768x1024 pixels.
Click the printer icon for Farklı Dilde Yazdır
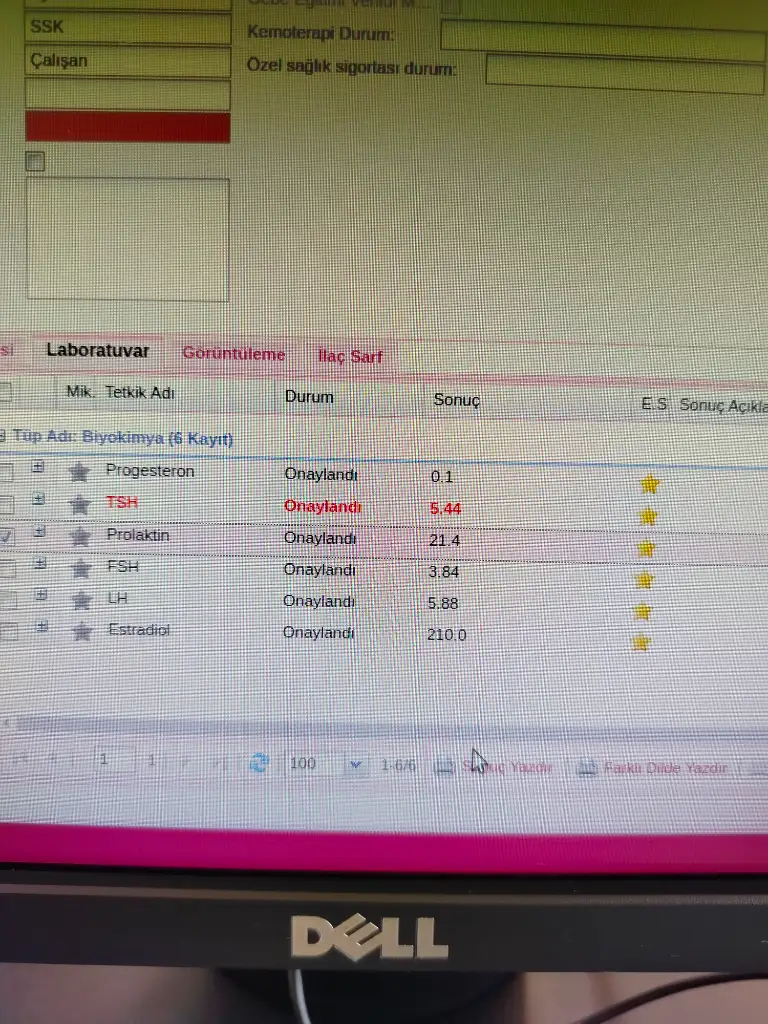coord(587,768)
